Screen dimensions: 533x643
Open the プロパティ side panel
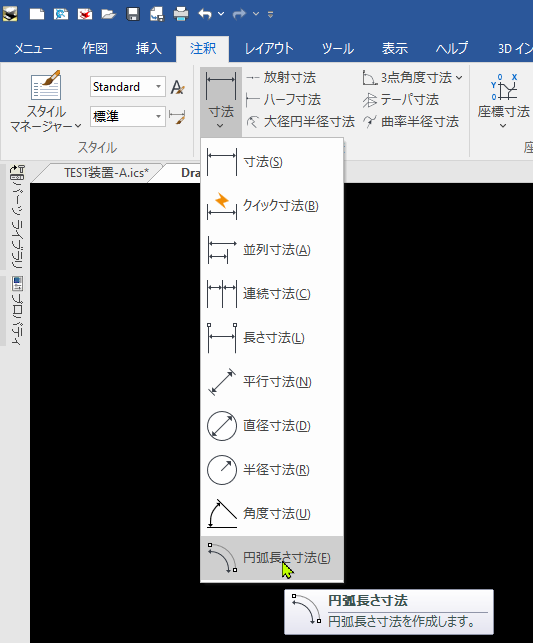click(17, 310)
